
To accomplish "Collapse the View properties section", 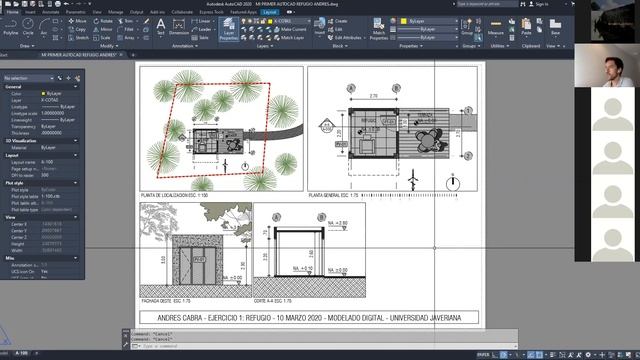I will (x=76, y=218).
